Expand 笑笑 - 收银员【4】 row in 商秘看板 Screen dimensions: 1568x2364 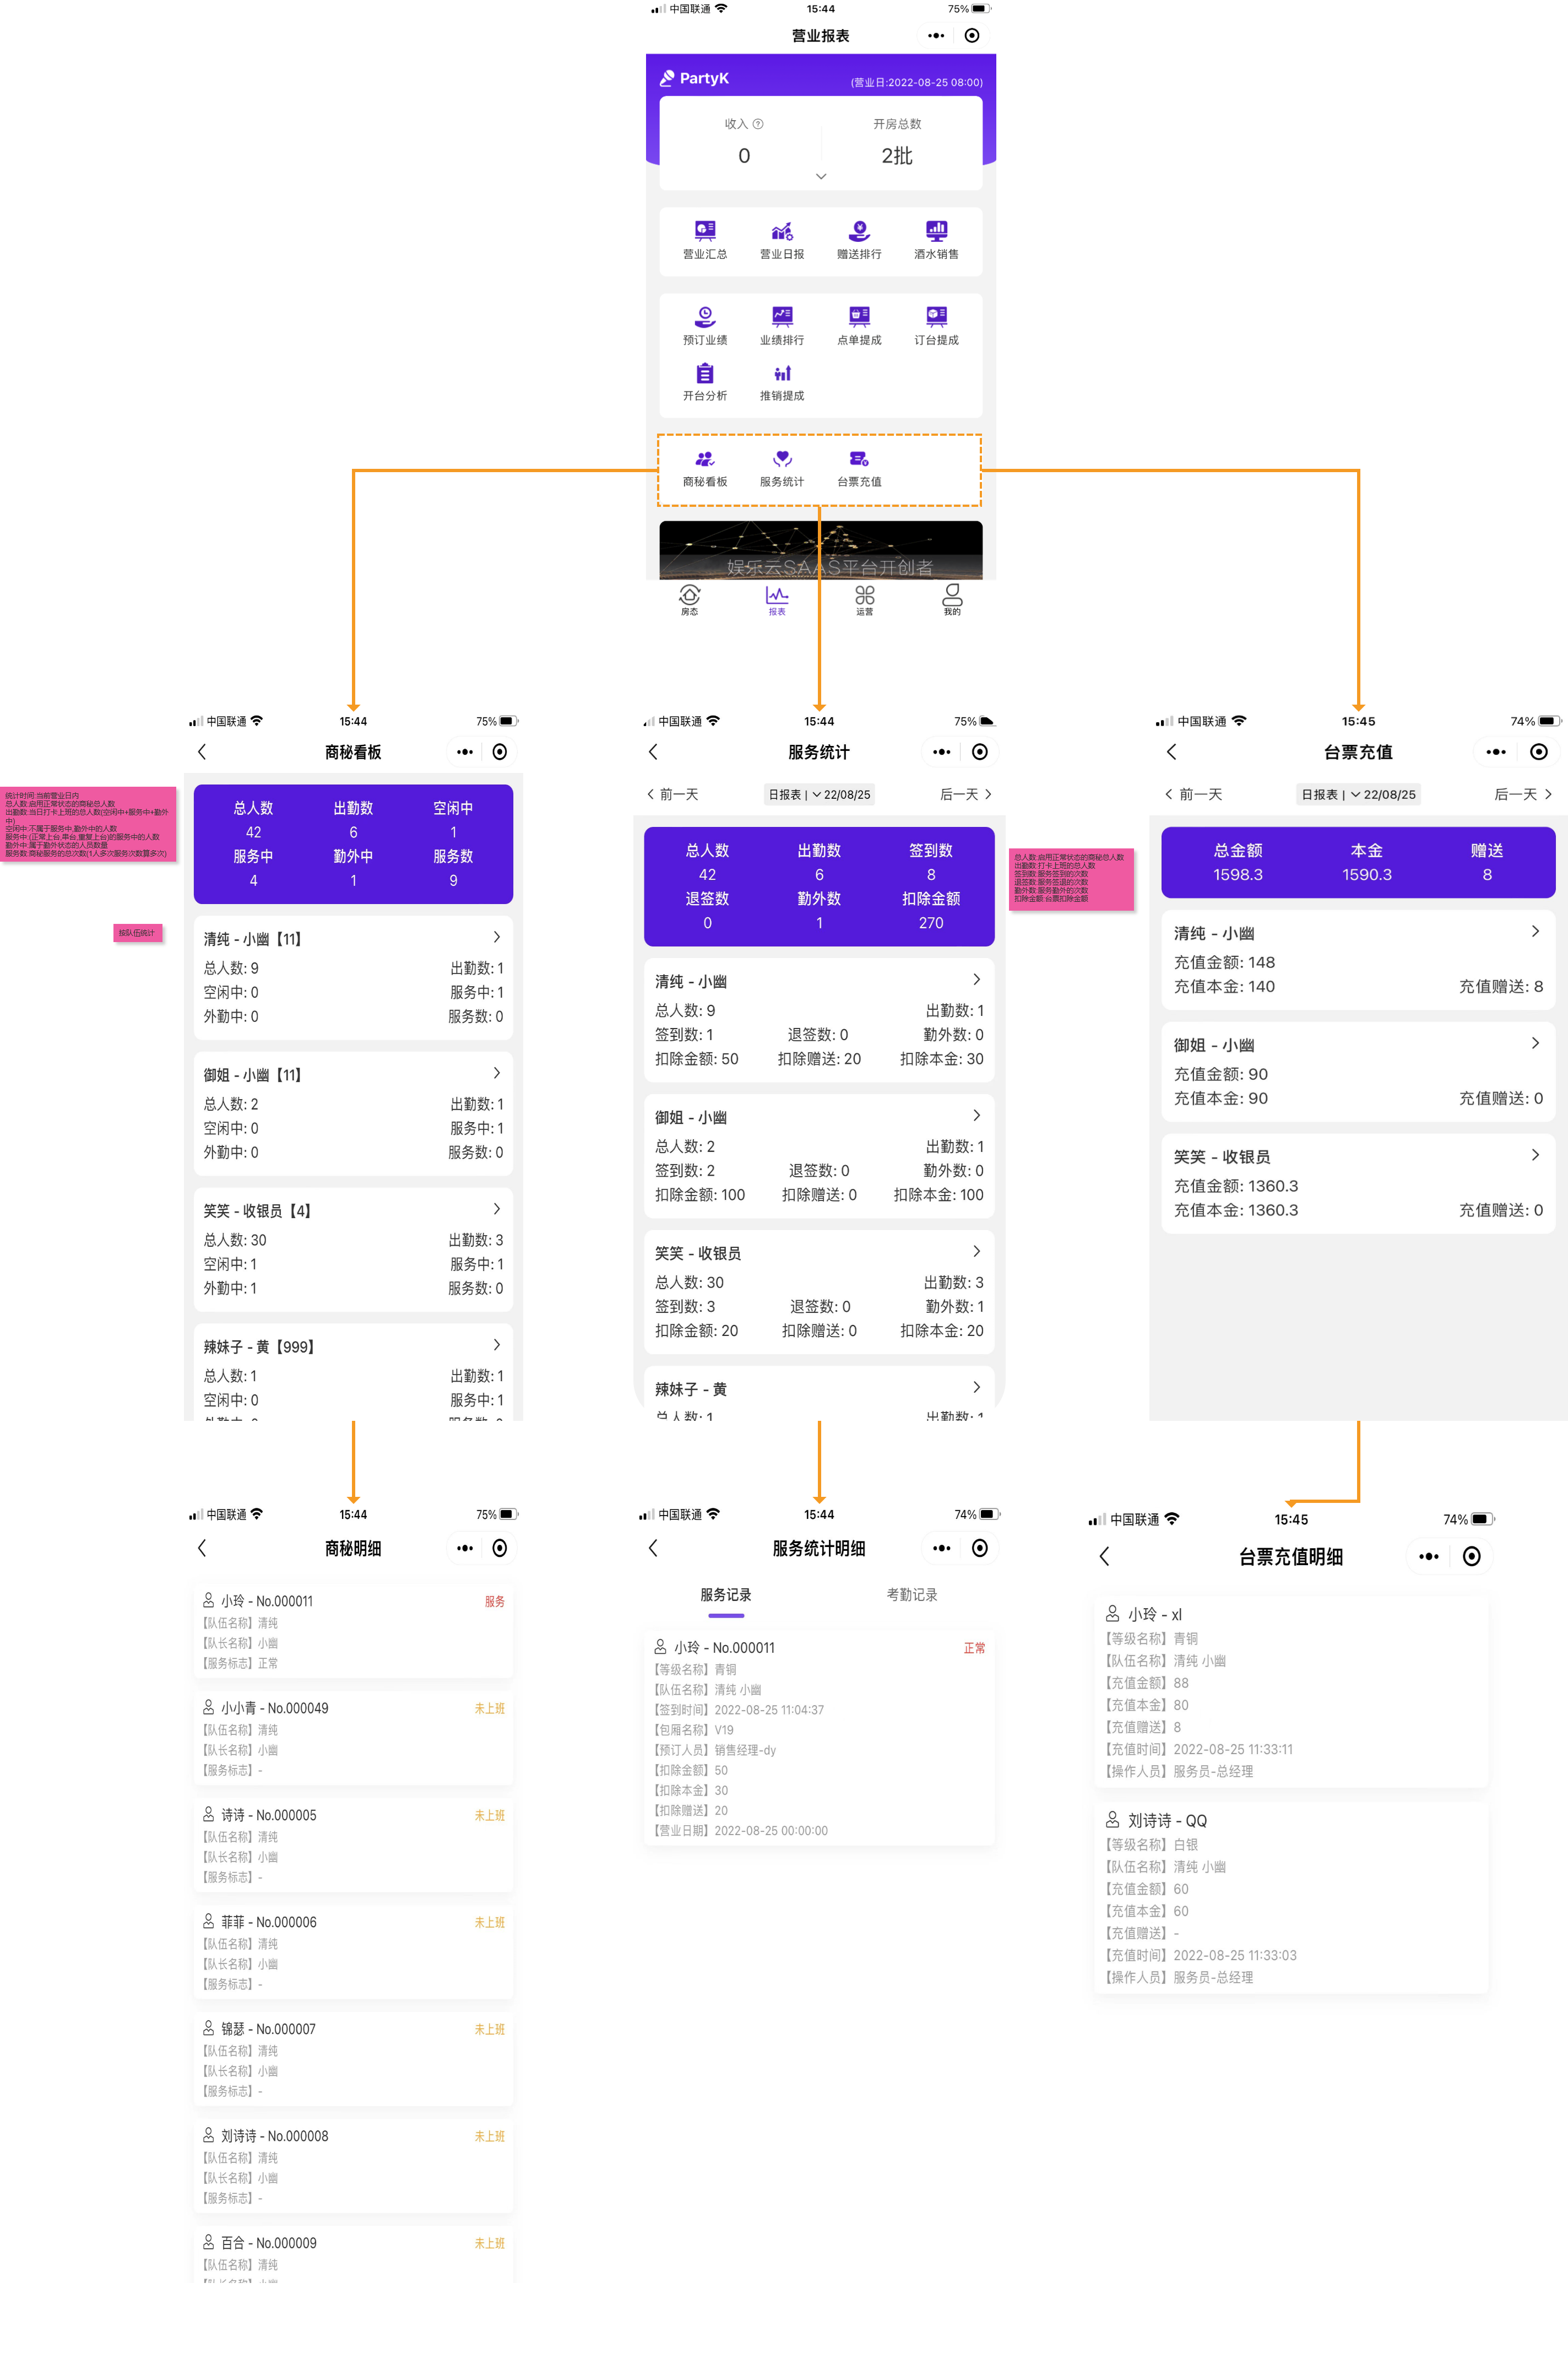click(353, 1250)
